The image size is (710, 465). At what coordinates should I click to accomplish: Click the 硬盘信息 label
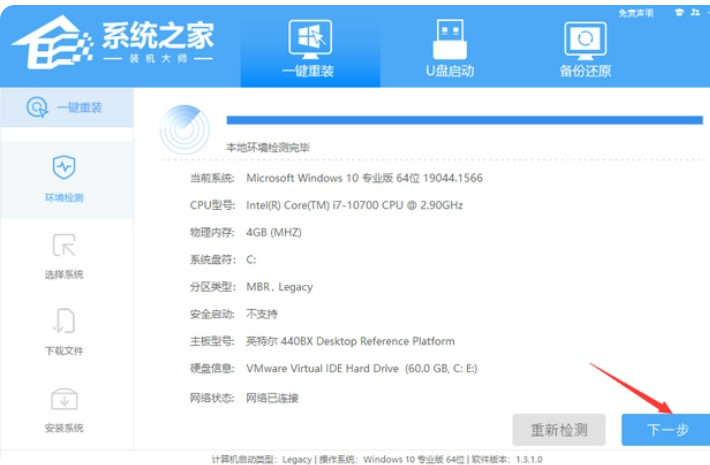click(x=212, y=368)
